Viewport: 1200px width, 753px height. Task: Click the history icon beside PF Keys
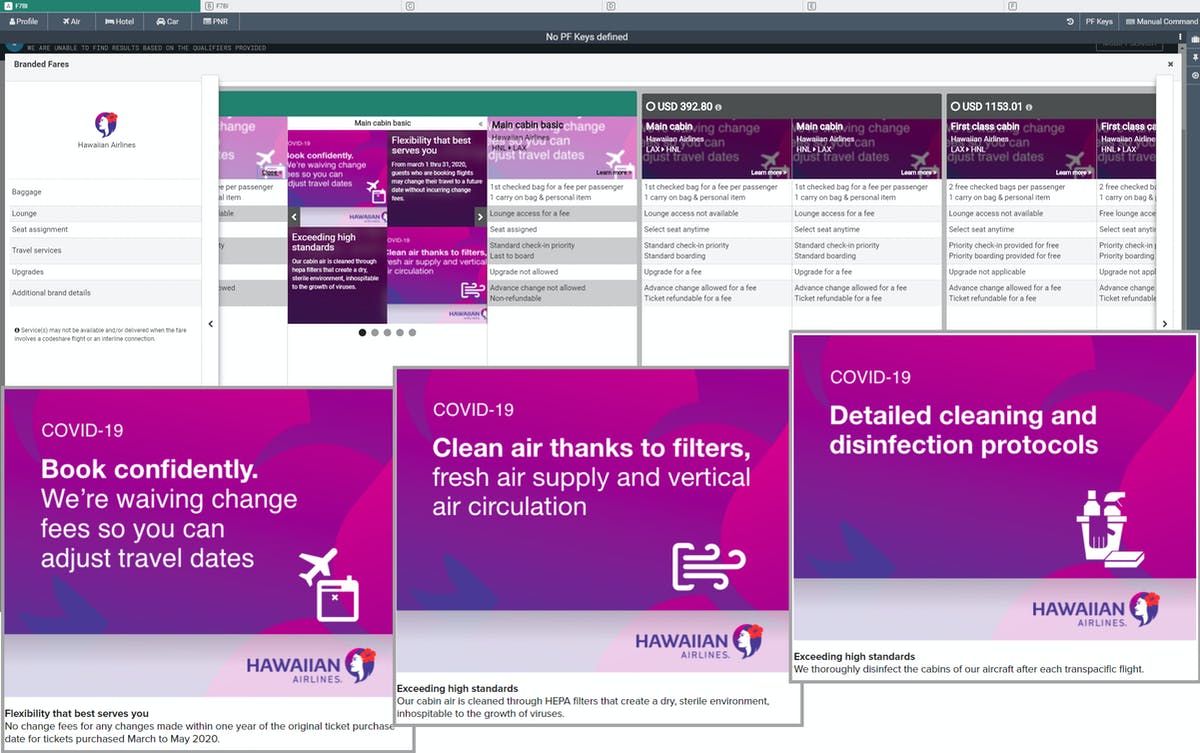point(1070,21)
